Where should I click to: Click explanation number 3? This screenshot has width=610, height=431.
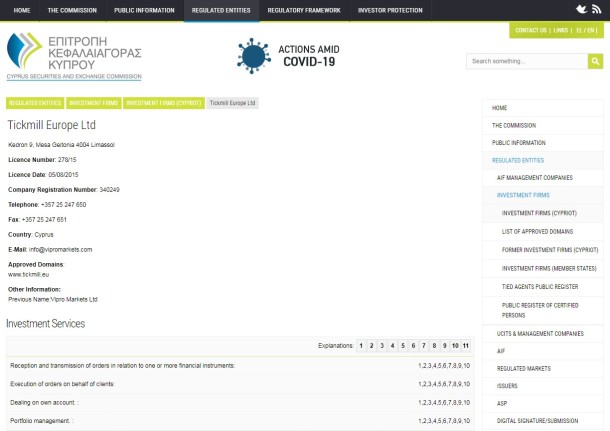(x=382, y=345)
